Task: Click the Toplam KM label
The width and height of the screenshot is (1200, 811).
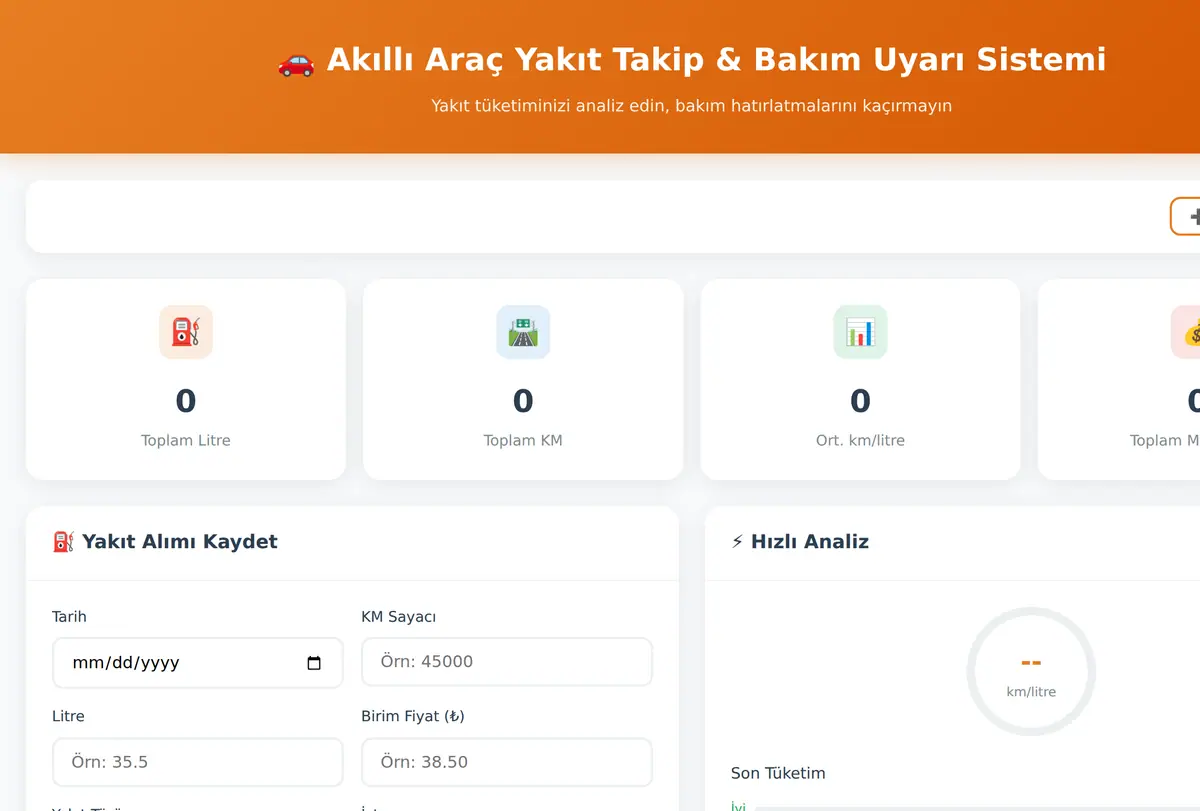Action: click(x=523, y=440)
